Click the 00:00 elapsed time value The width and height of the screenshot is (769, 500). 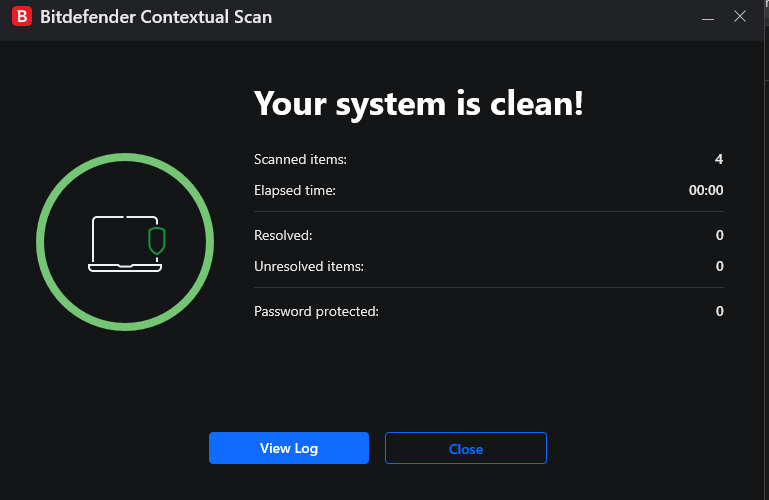tap(706, 190)
